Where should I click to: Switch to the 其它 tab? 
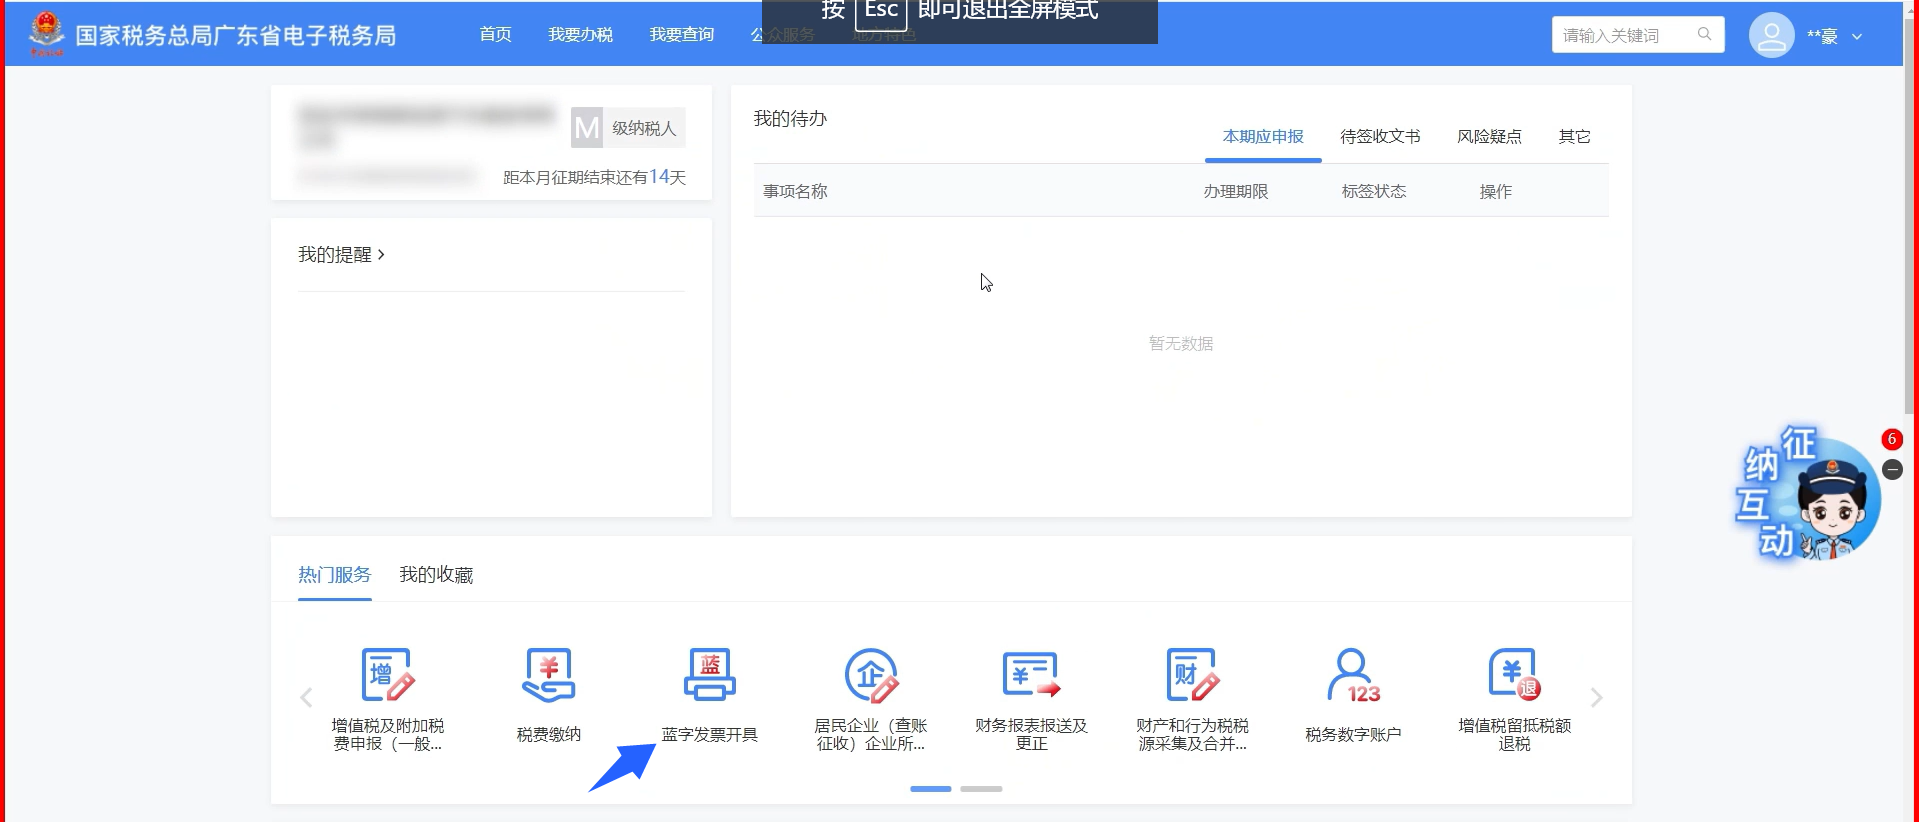(1574, 136)
